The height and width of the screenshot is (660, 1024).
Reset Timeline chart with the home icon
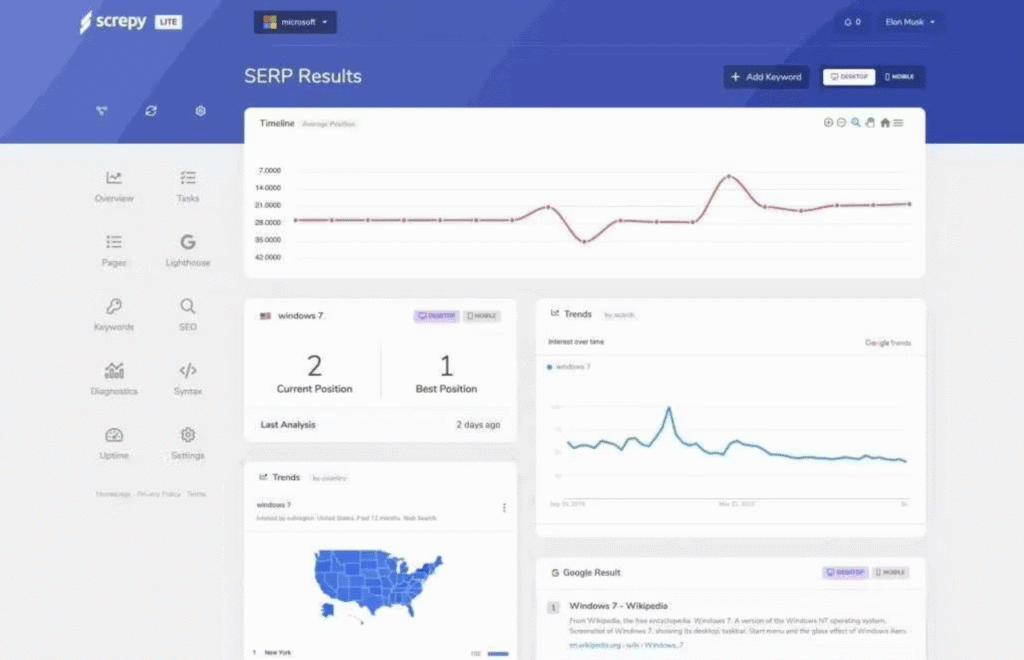pyautogui.click(x=885, y=123)
